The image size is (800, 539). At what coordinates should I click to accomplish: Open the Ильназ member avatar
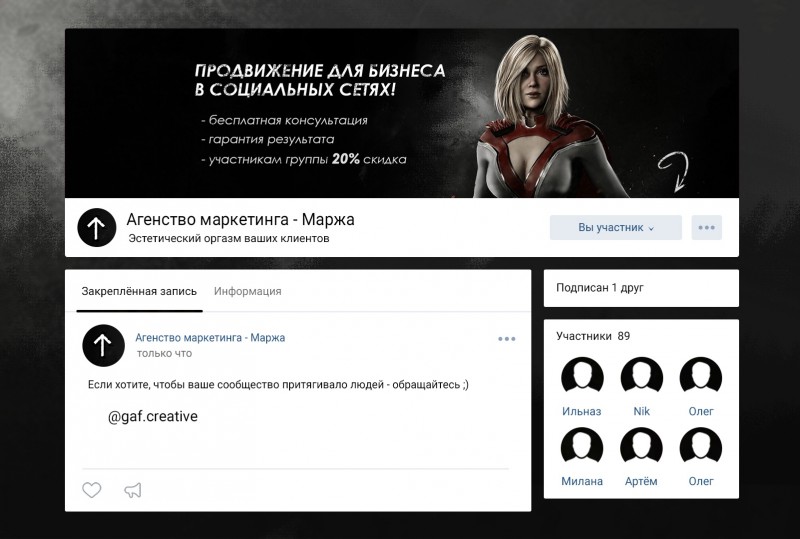click(582, 378)
